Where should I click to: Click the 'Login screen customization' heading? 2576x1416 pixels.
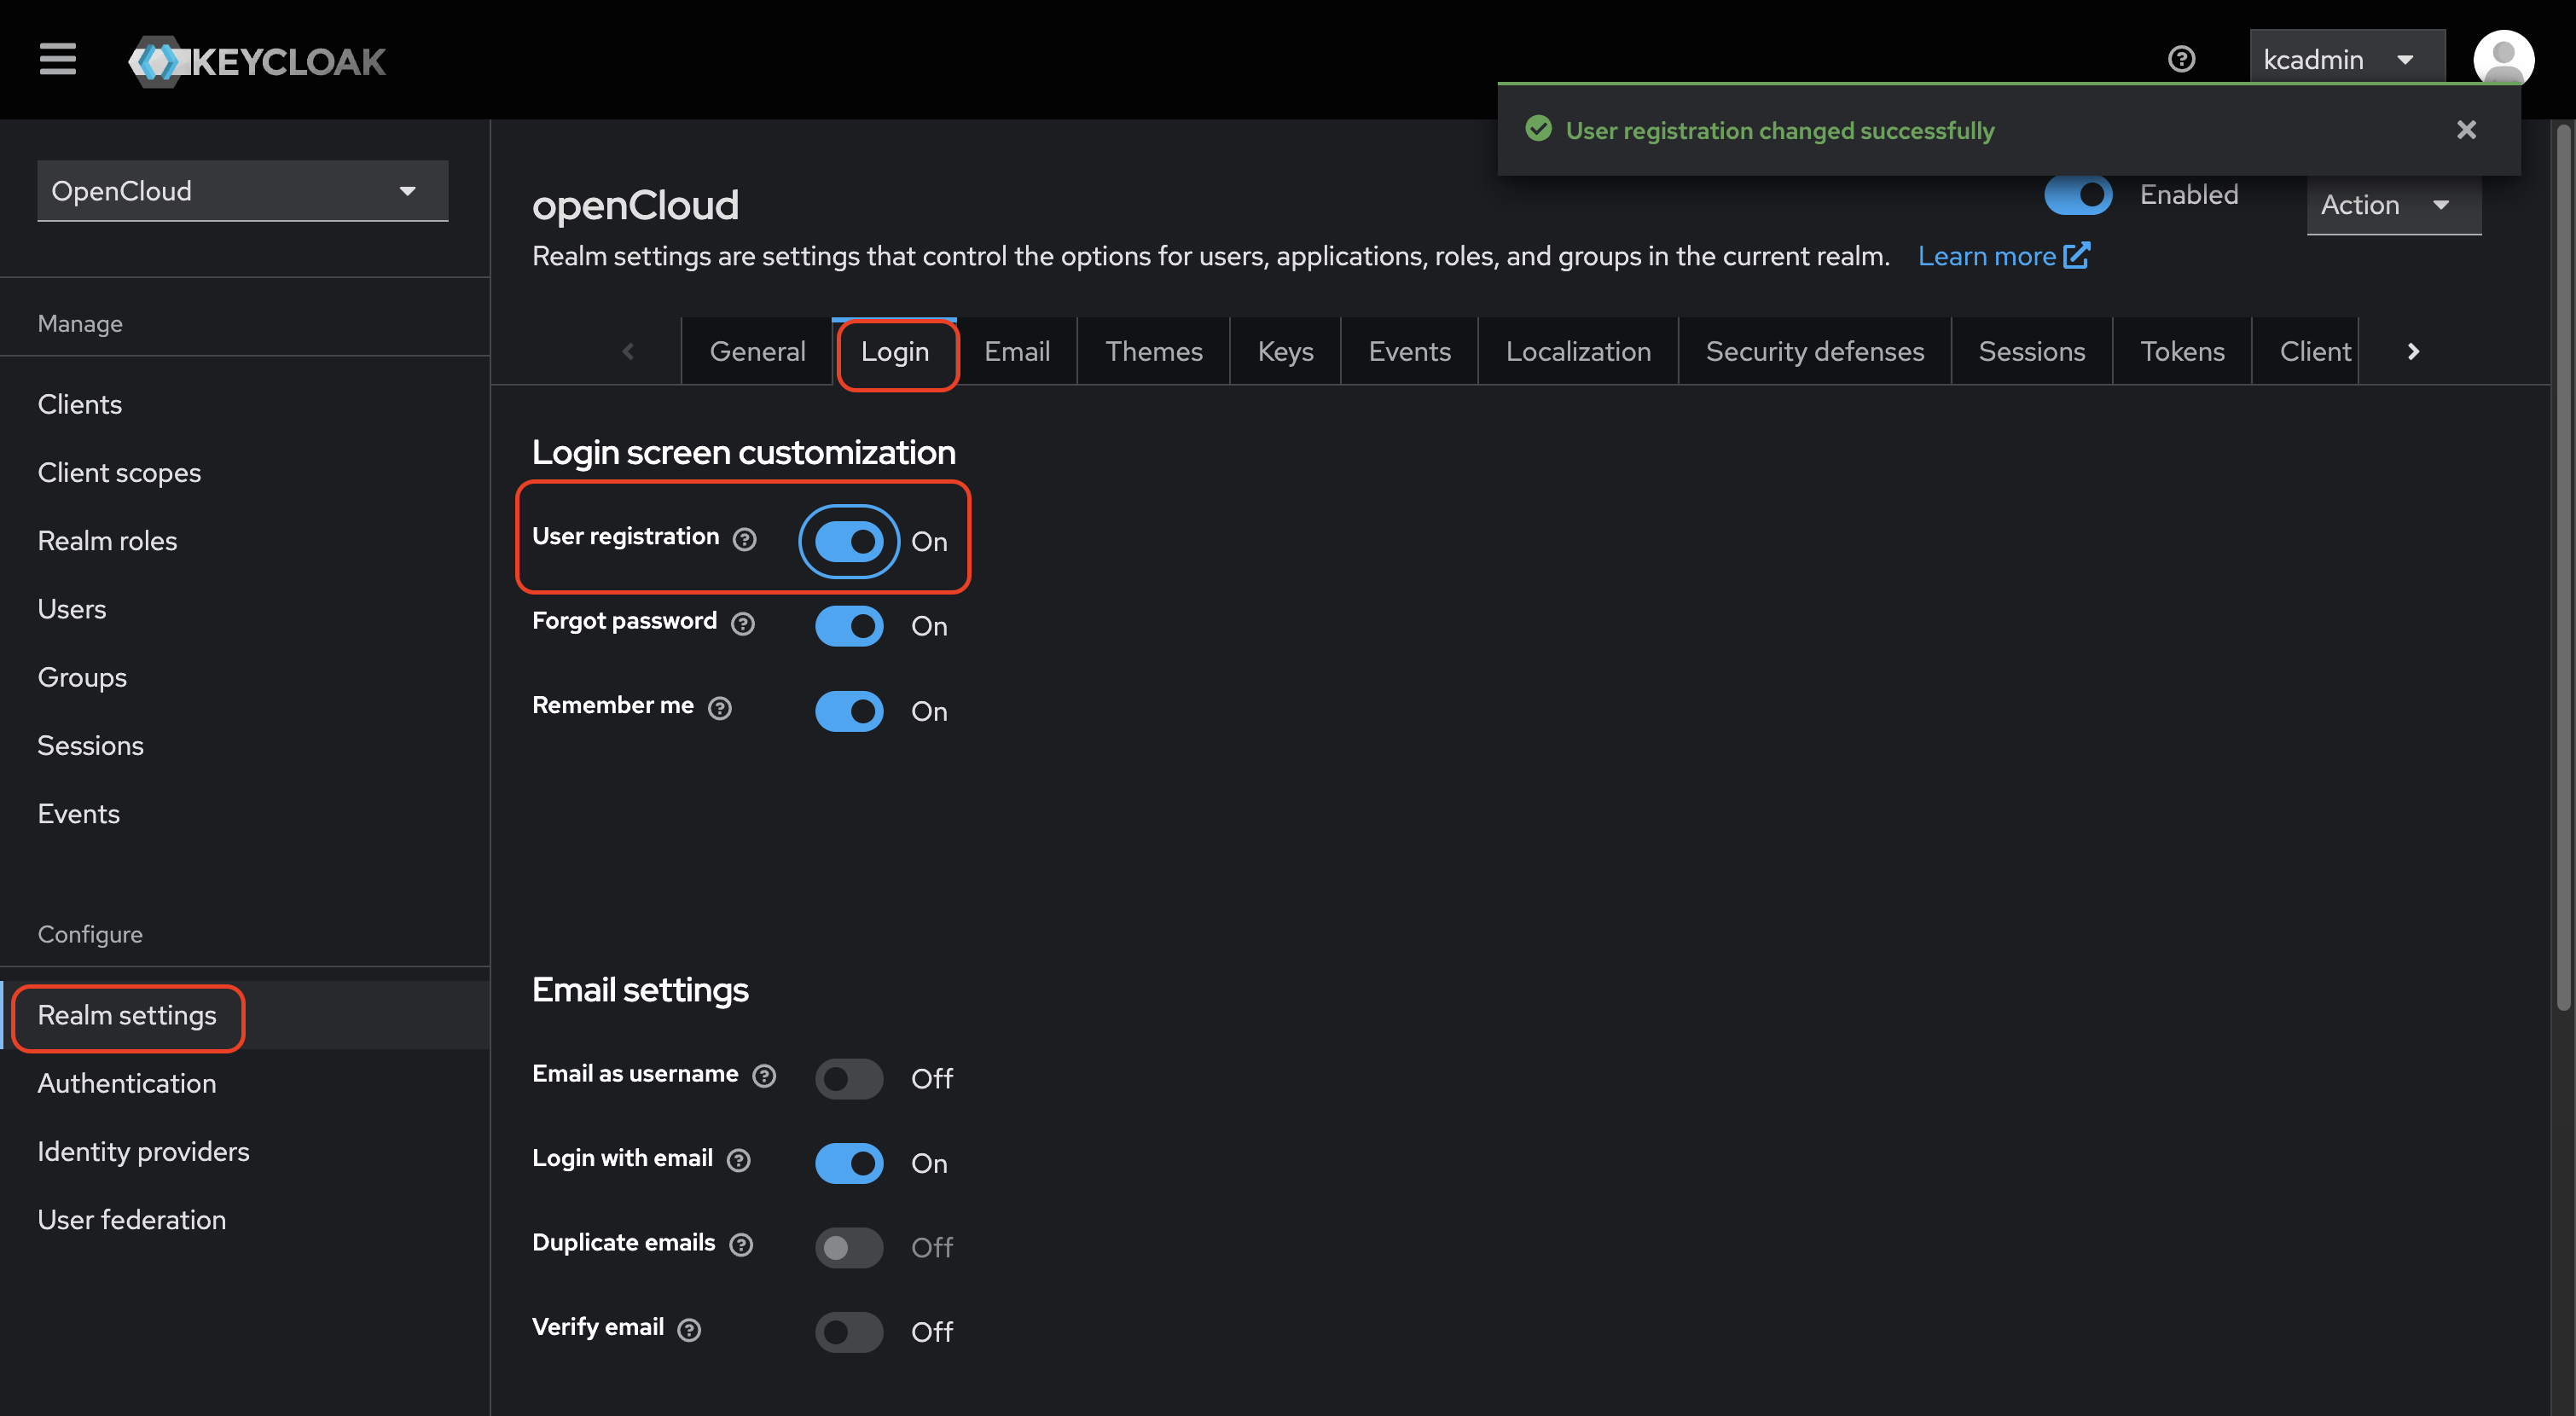point(743,452)
